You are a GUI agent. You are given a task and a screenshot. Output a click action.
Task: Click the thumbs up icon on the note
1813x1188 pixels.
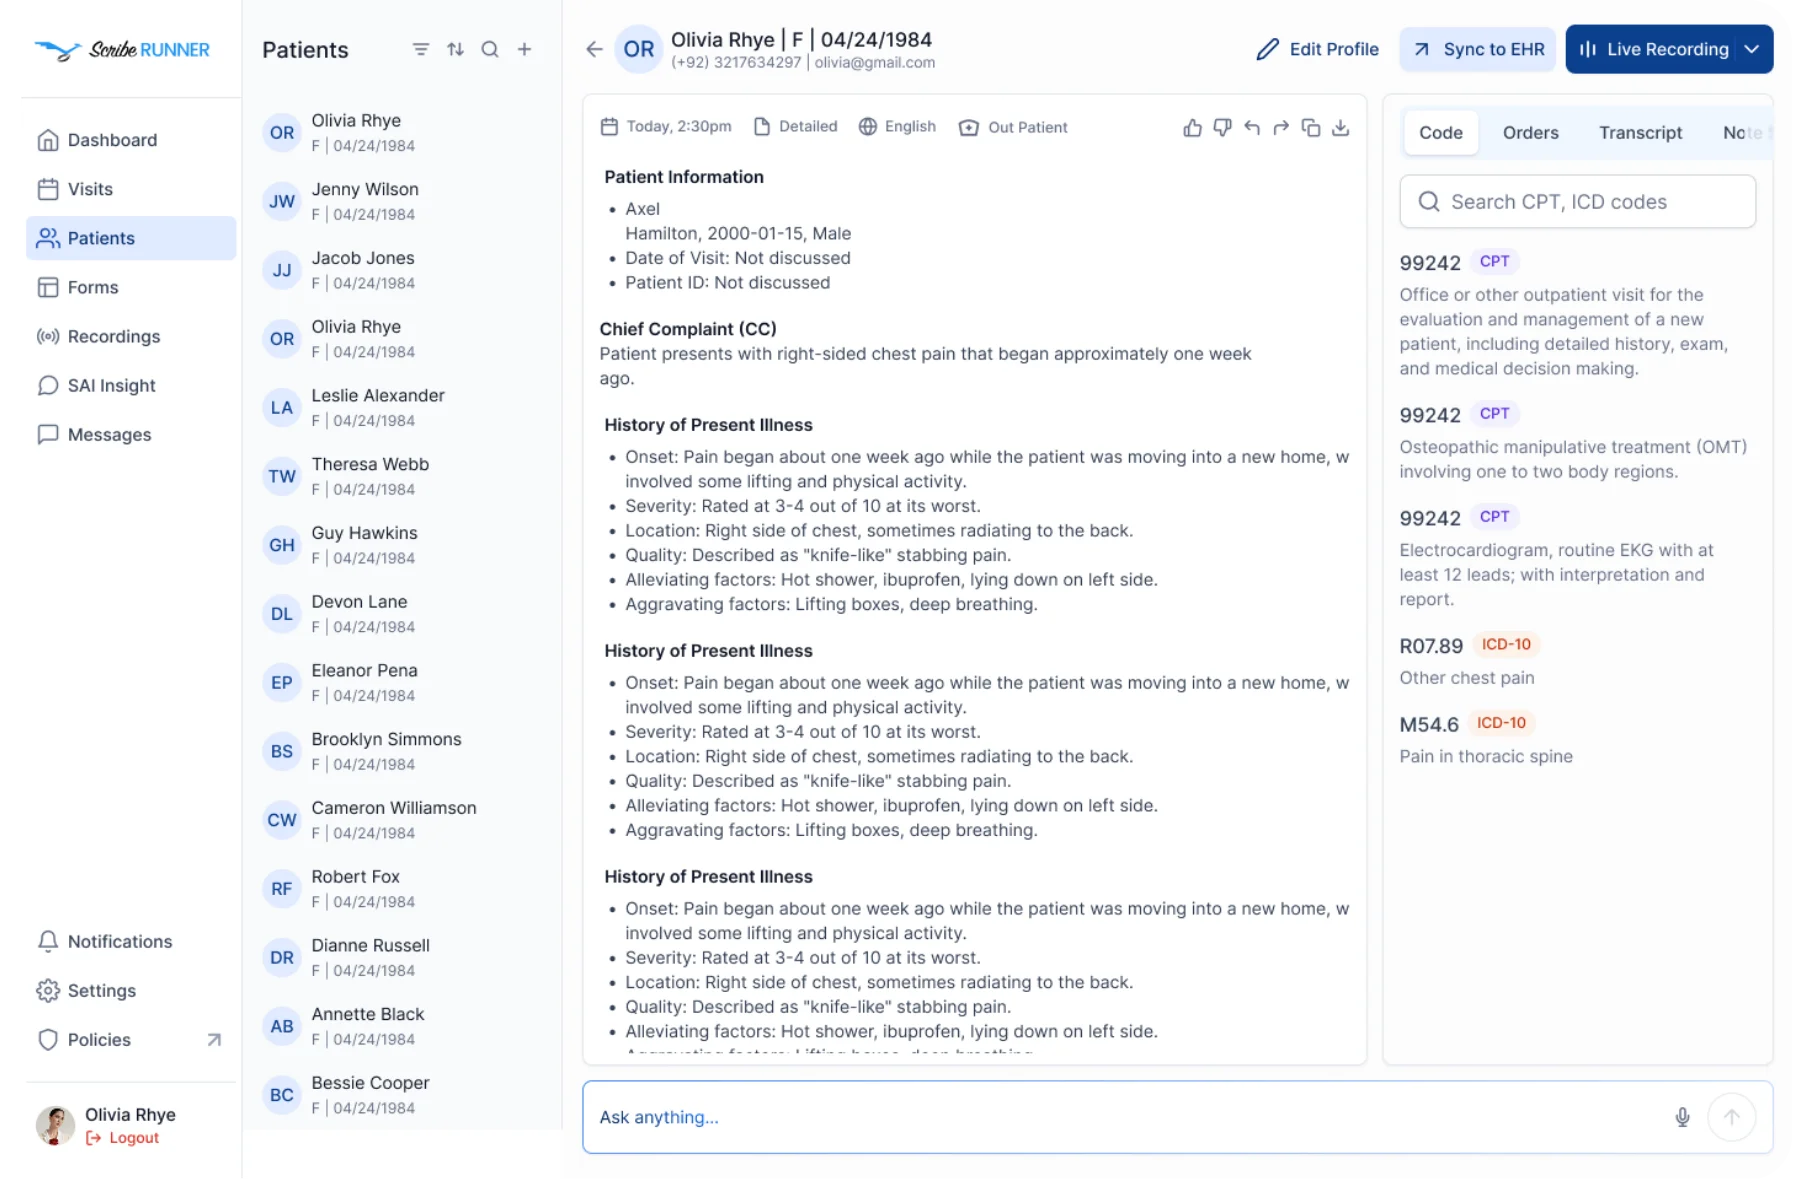coord(1192,128)
